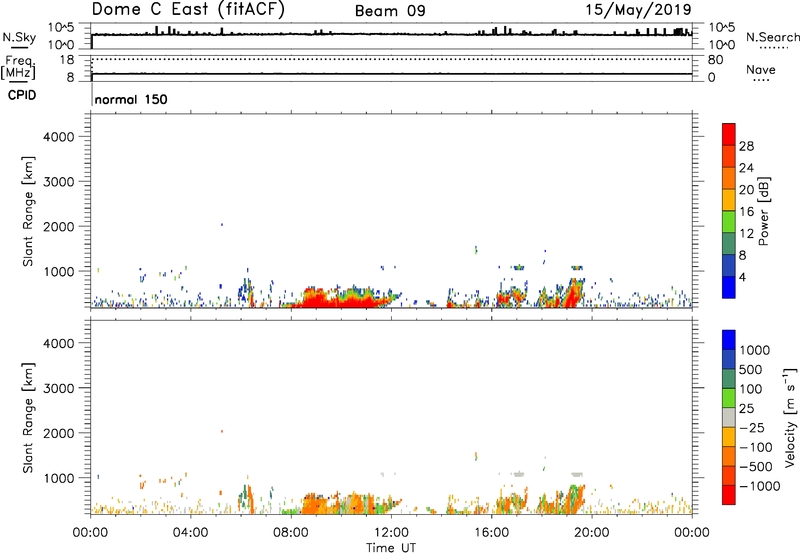This screenshot has height=554, width=800.
Task: Click the Velocity panel's "Slant Range [km]" label
Action: [x=28, y=418]
